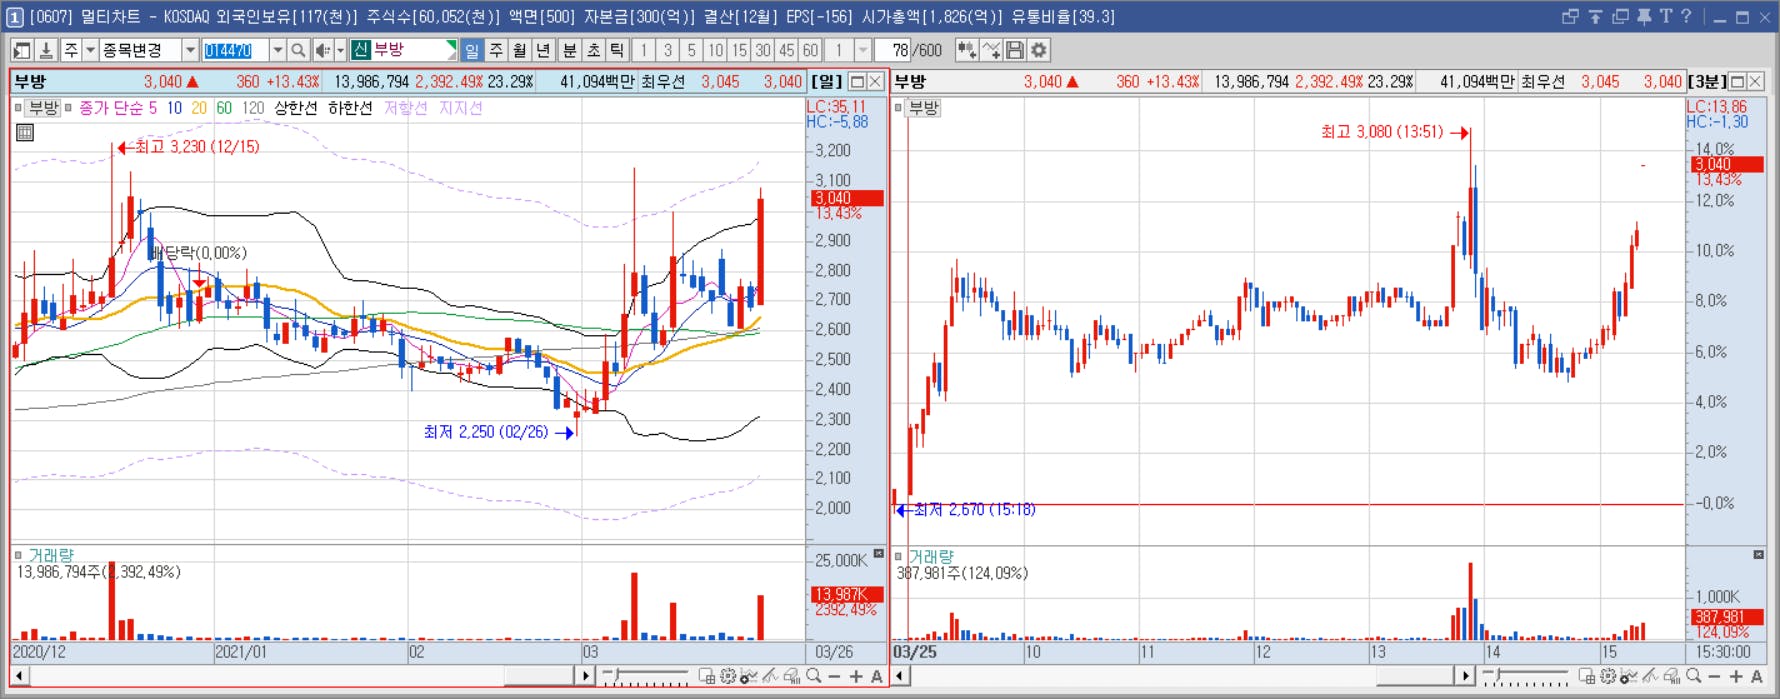The width and height of the screenshot is (1780, 699).
Task: Set interval to 60
Action: click(811, 50)
